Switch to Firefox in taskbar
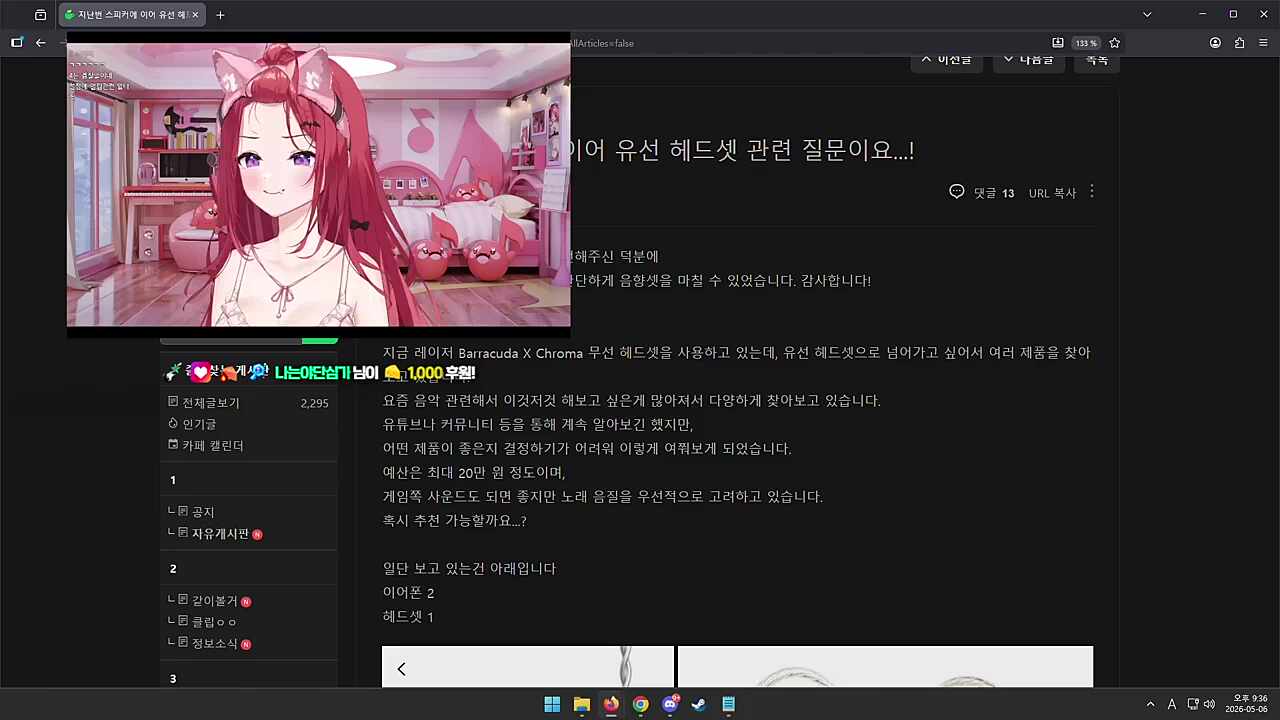Viewport: 1280px width, 720px height. pyautogui.click(x=611, y=704)
